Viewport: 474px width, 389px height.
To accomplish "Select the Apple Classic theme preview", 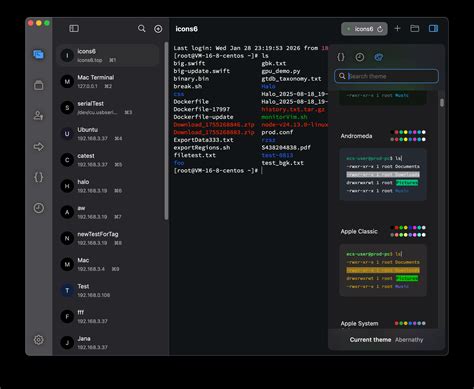I will point(383,270).
